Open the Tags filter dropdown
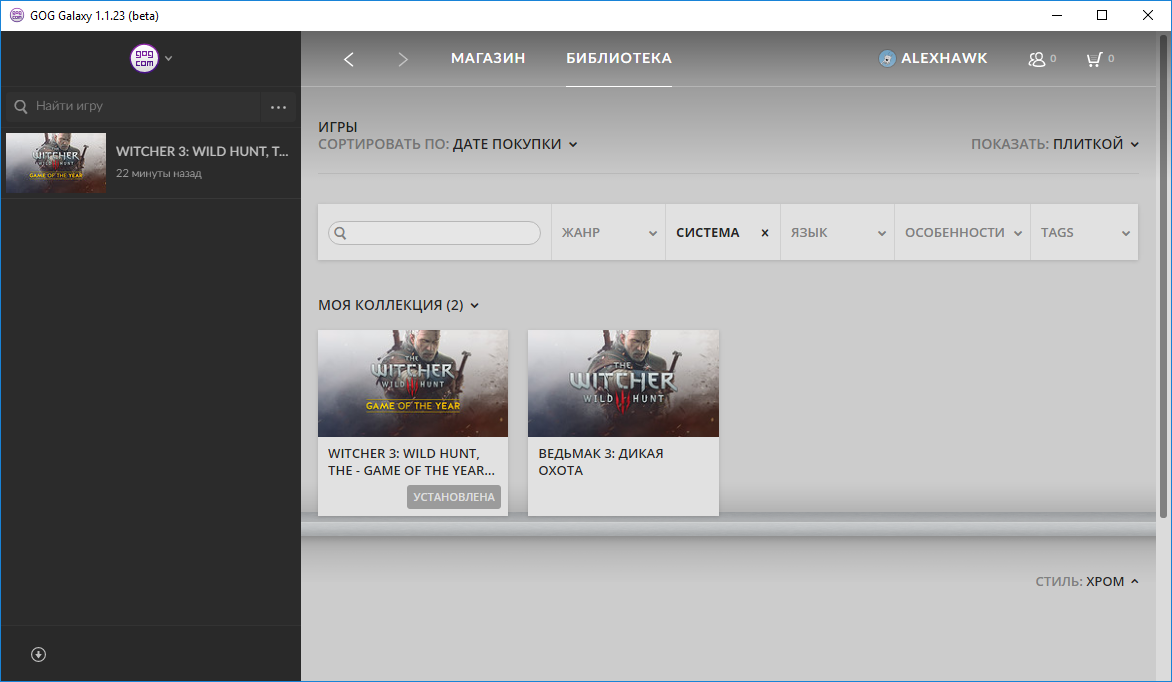 click(1084, 233)
